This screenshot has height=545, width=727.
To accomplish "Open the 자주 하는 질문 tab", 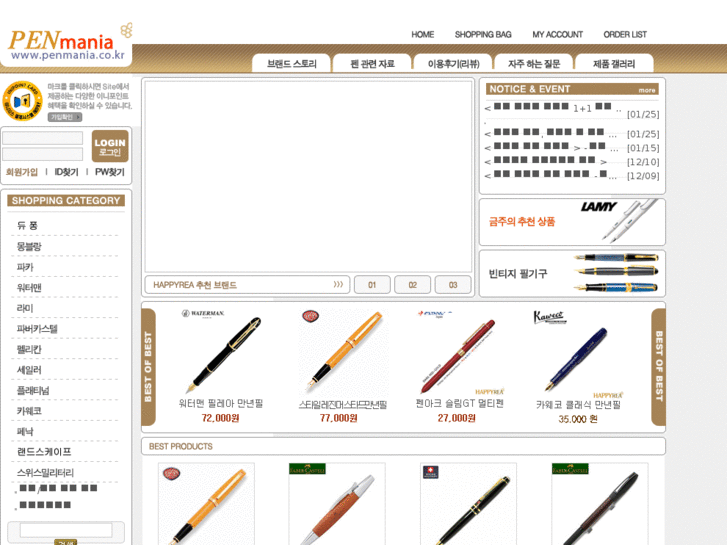I will pyautogui.click(x=534, y=64).
